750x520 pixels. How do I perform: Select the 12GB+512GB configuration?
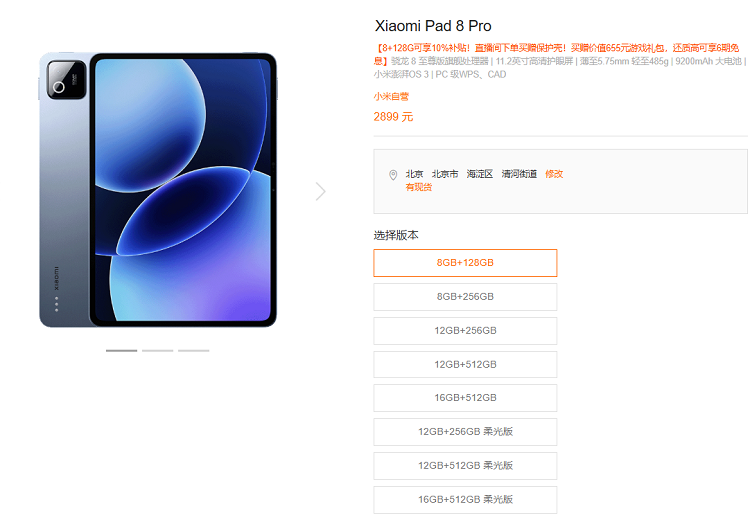coord(465,365)
